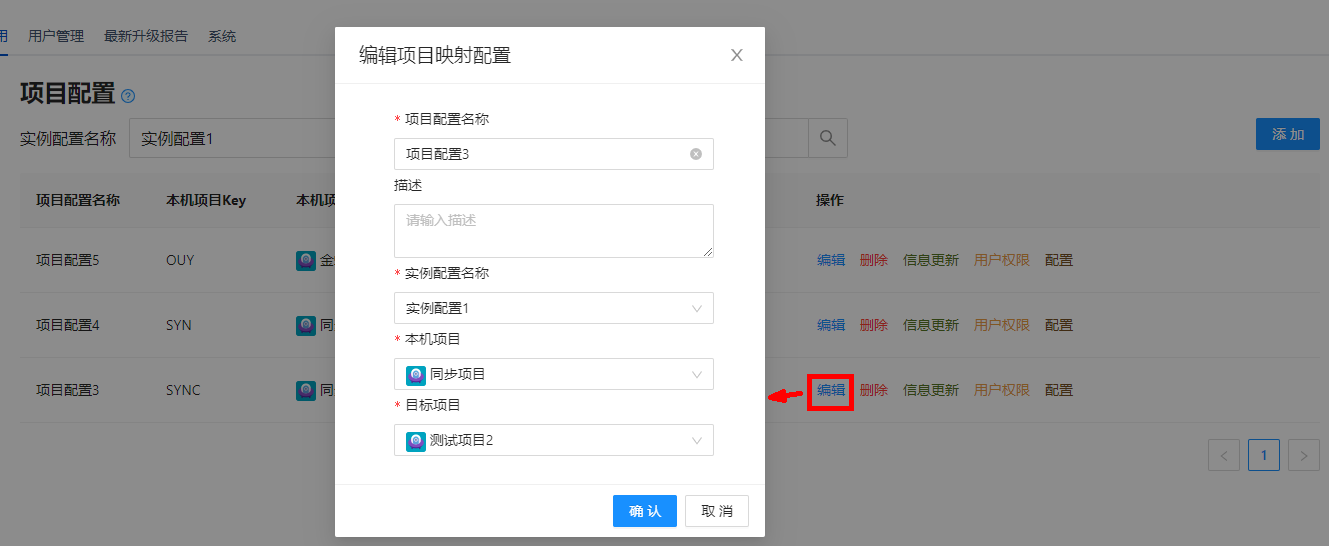This screenshot has height=546, width=1329.
Task: Go to previous page arrow
Action: pyautogui.click(x=1224, y=455)
